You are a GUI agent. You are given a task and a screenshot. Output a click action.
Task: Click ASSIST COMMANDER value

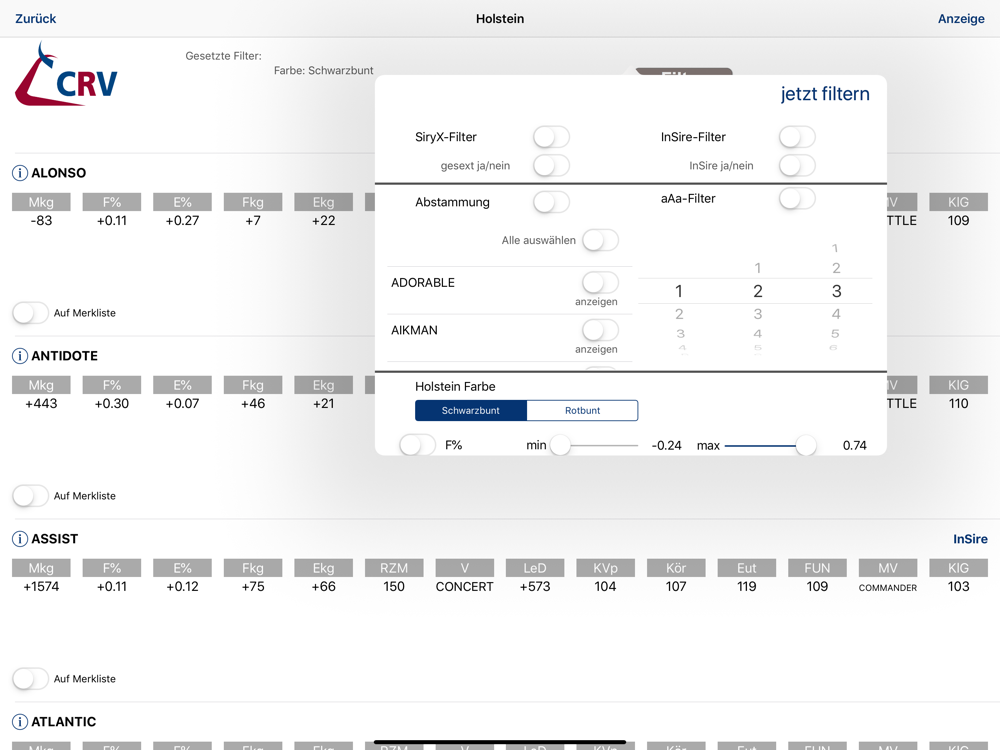click(x=888, y=588)
